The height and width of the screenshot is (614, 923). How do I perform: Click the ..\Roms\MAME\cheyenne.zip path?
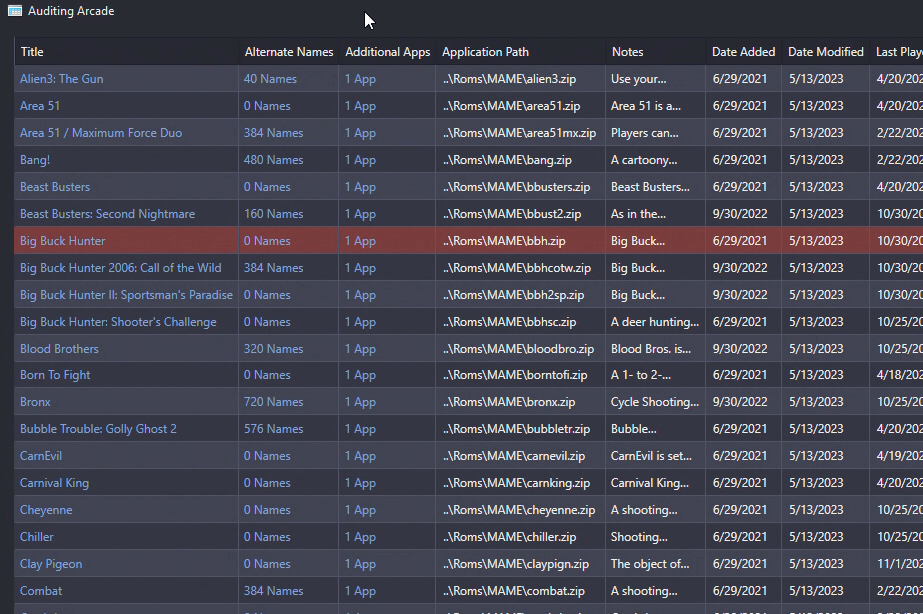click(519, 510)
